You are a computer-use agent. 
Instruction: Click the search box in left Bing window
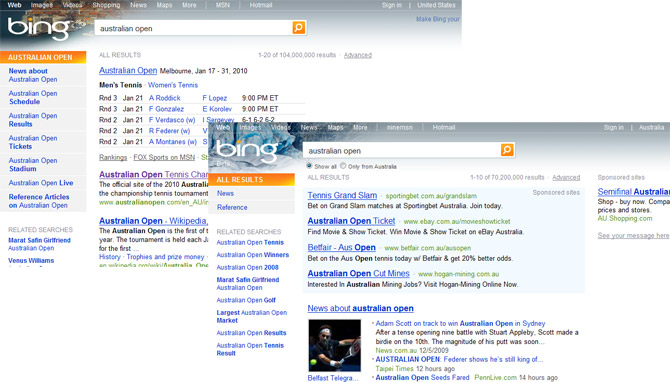194,28
